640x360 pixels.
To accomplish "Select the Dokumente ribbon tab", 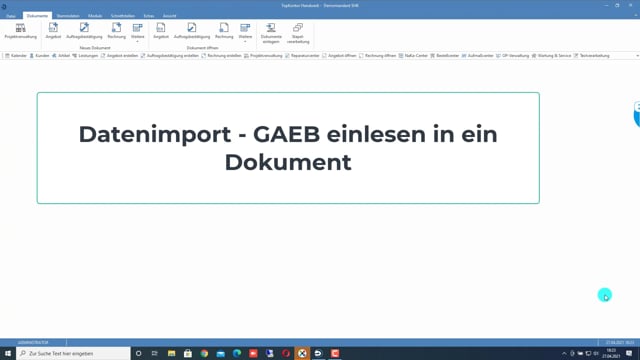I will (x=37, y=16).
